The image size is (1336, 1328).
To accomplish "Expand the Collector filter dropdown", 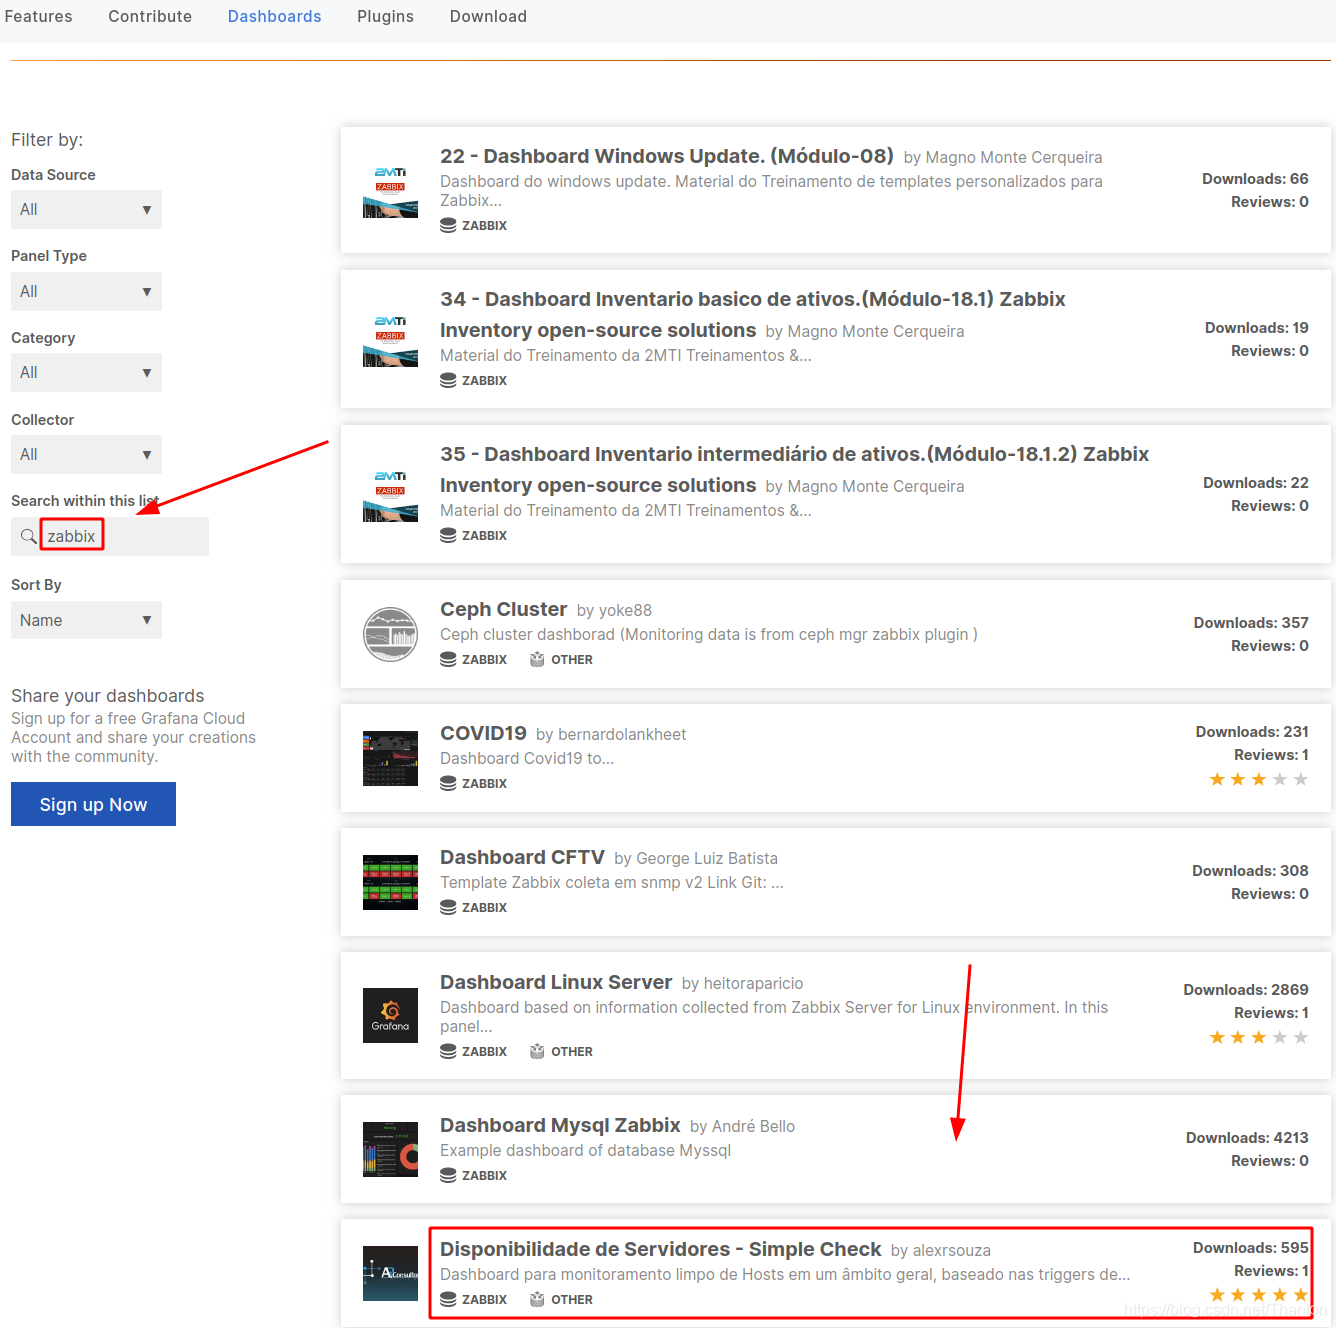I will click(86, 454).
